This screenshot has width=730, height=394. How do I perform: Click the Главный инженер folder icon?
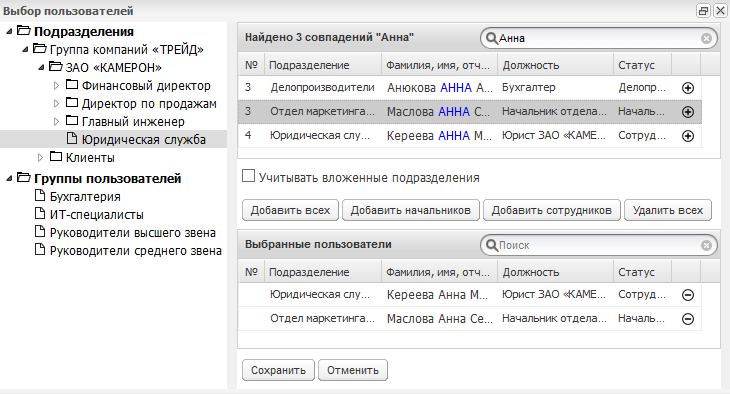(x=72, y=121)
